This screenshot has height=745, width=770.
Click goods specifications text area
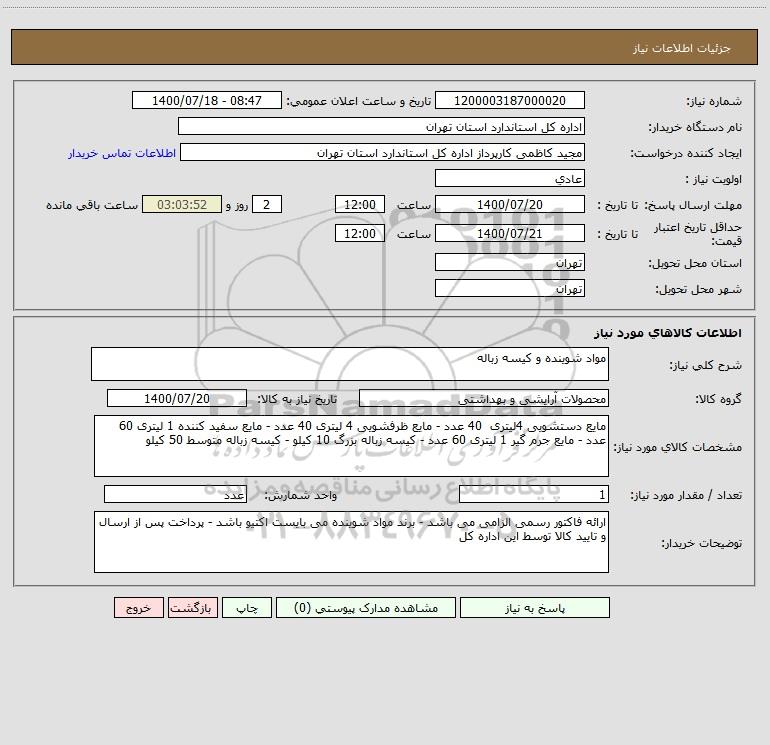(x=351, y=446)
